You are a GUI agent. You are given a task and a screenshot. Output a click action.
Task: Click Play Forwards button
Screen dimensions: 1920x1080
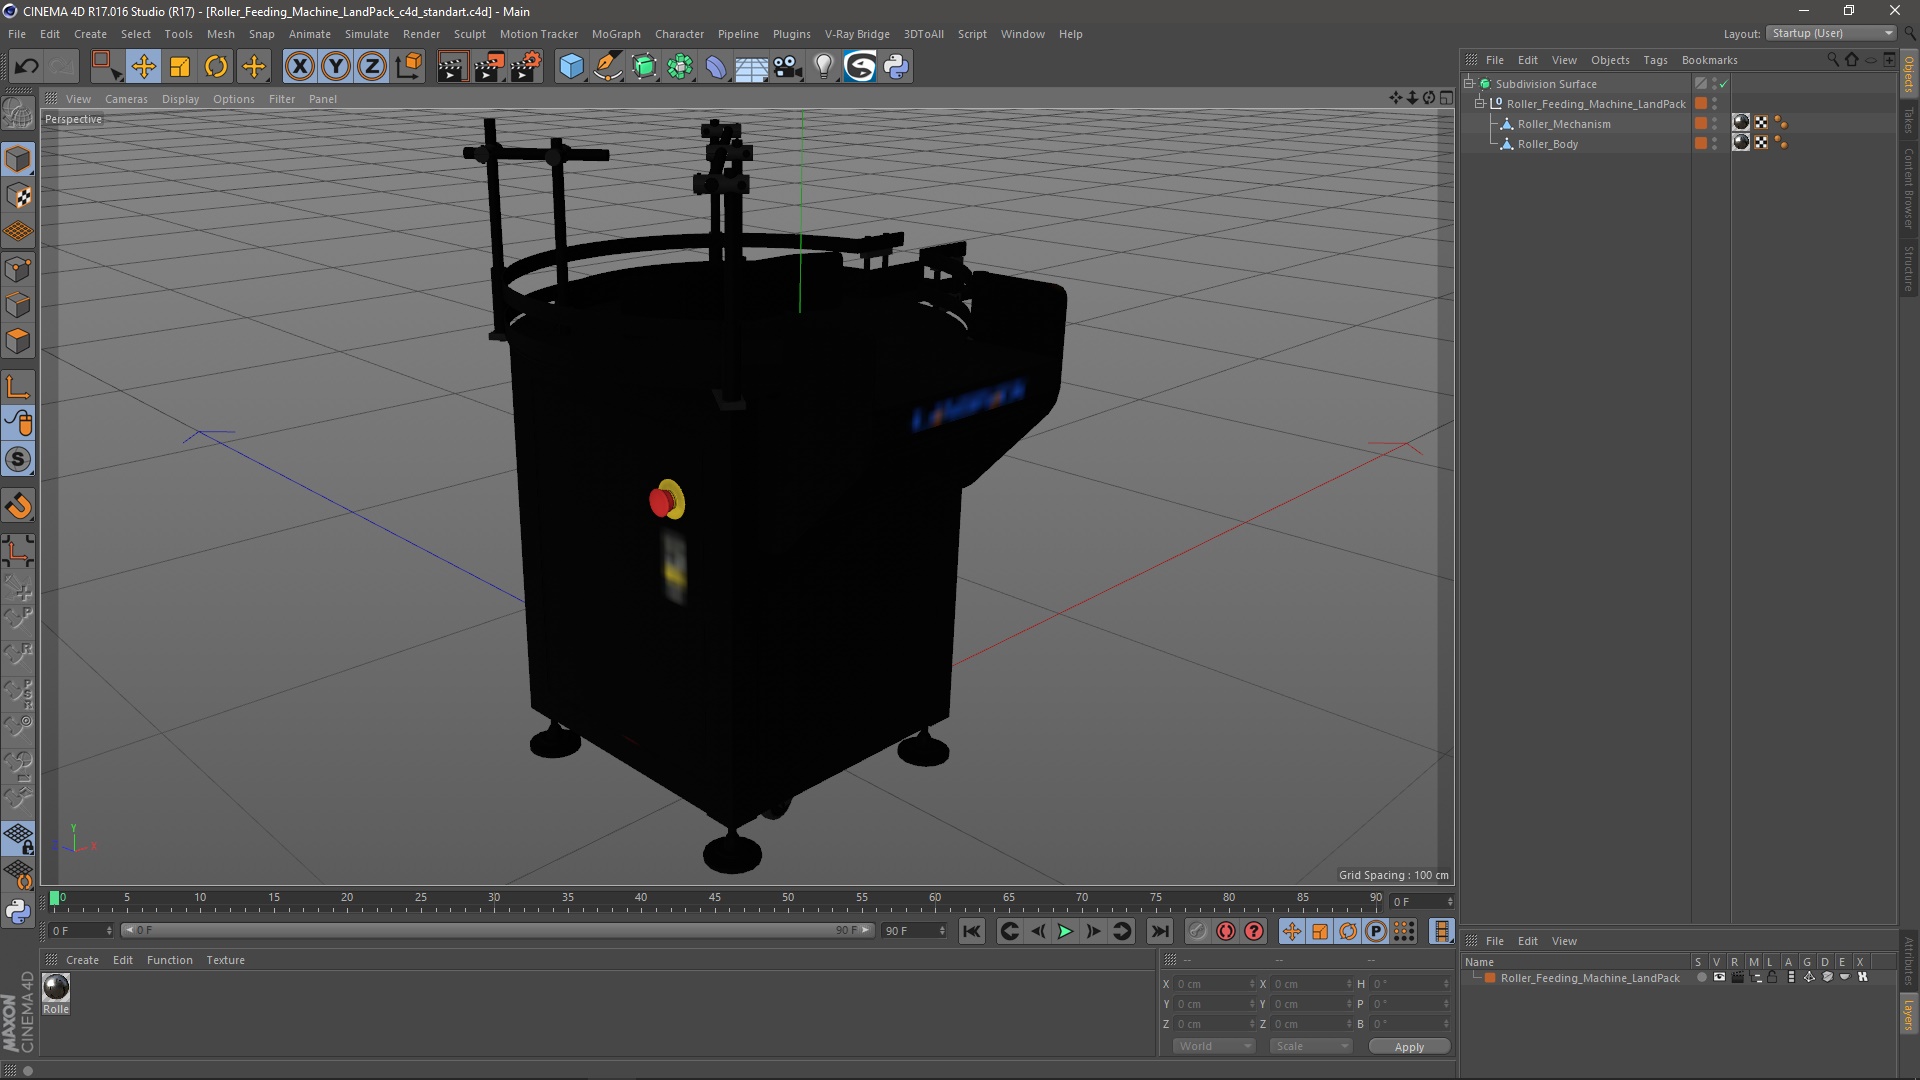[x=1065, y=932]
